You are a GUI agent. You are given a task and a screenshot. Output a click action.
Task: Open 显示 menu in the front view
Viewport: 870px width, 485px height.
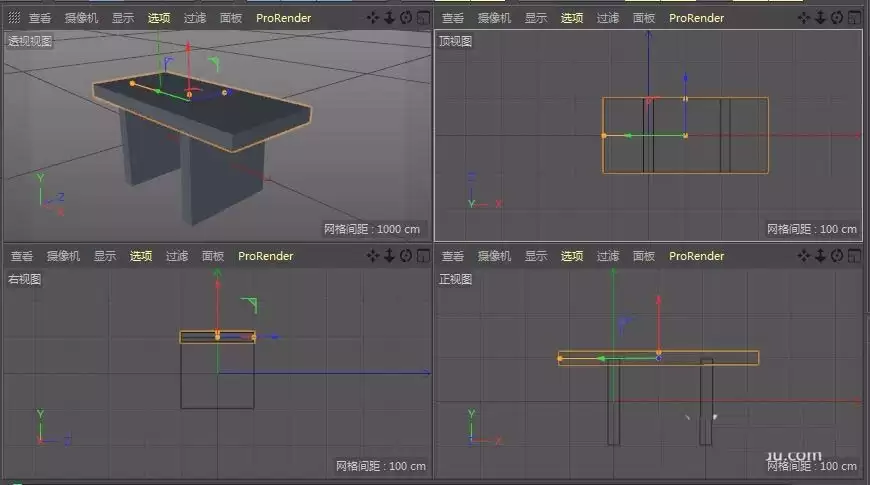click(x=536, y=256)
